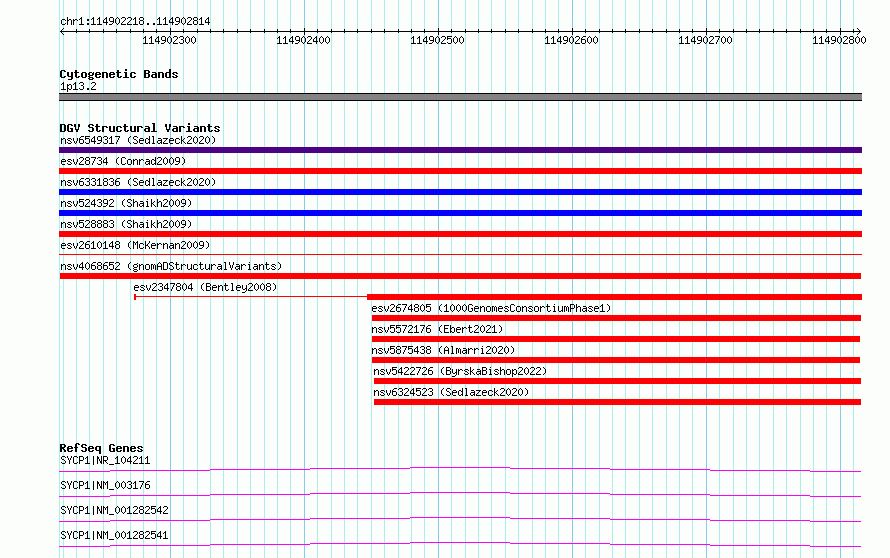890x558 pixels.
Task: Click the 114902800 ruler position label
Action: (x=839, y=40)
